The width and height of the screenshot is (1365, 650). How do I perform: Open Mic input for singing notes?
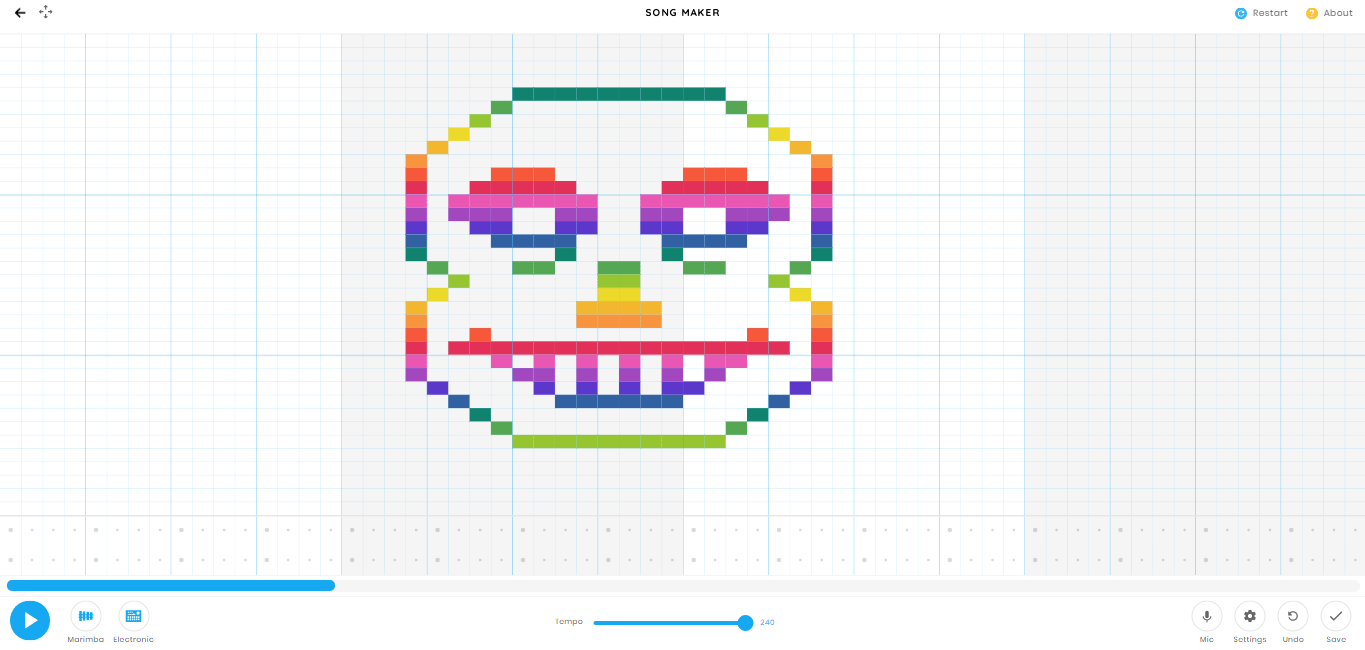pyautogui.click(x=1206, y=616)
